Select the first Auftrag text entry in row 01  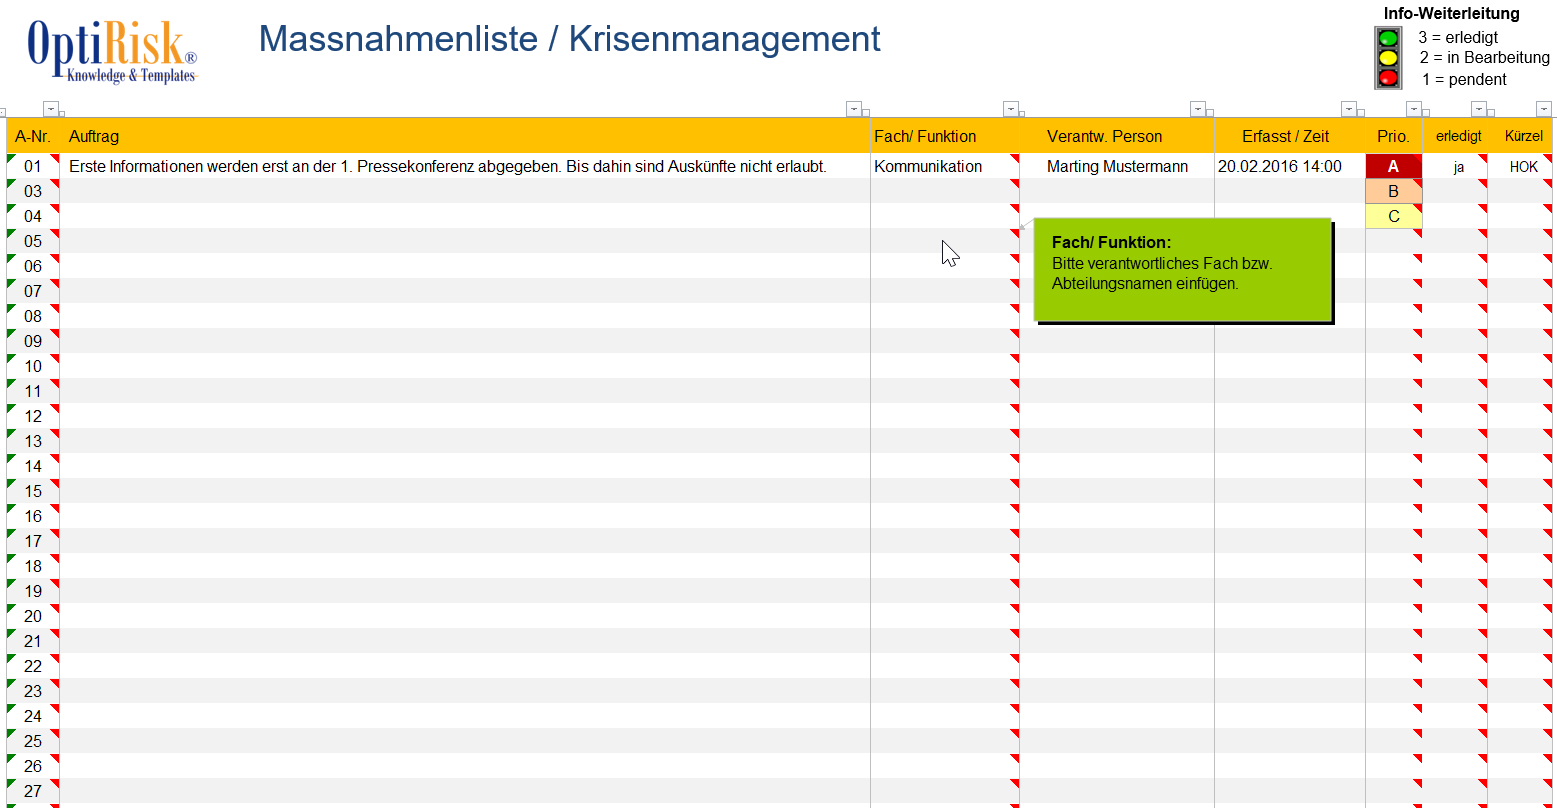(x=447, y=167)
